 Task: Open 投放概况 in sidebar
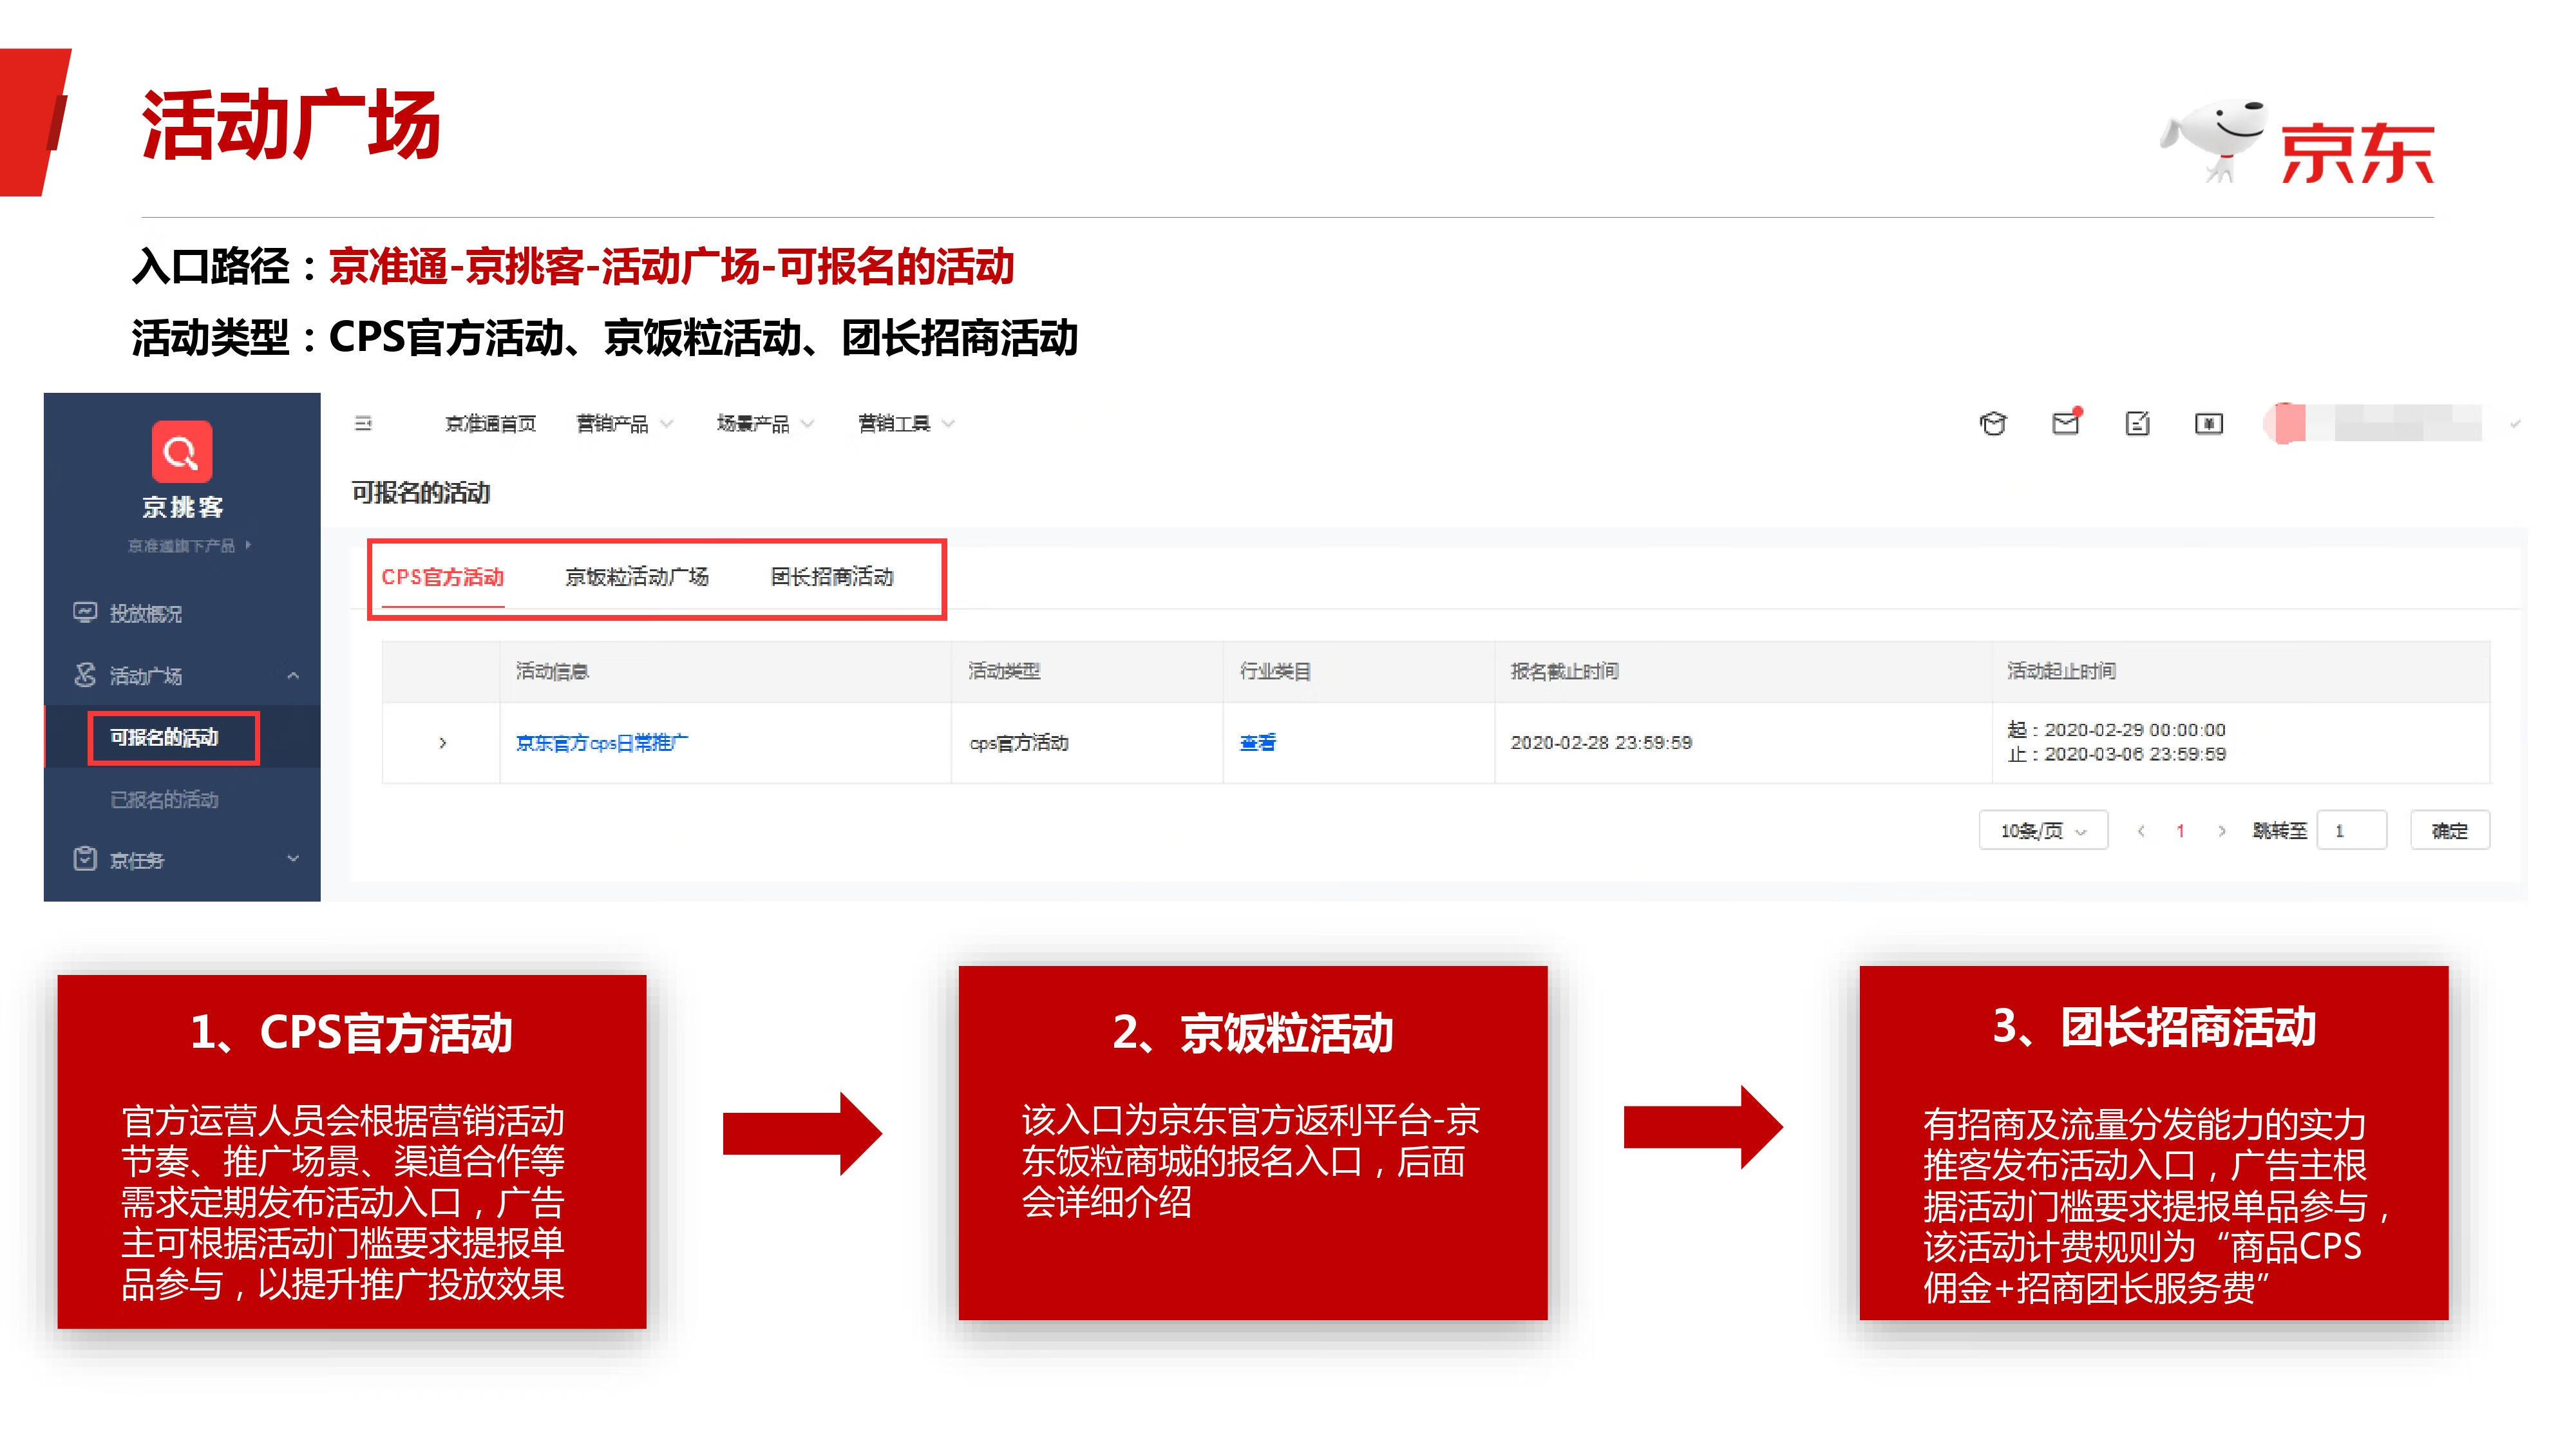[145, 613]
